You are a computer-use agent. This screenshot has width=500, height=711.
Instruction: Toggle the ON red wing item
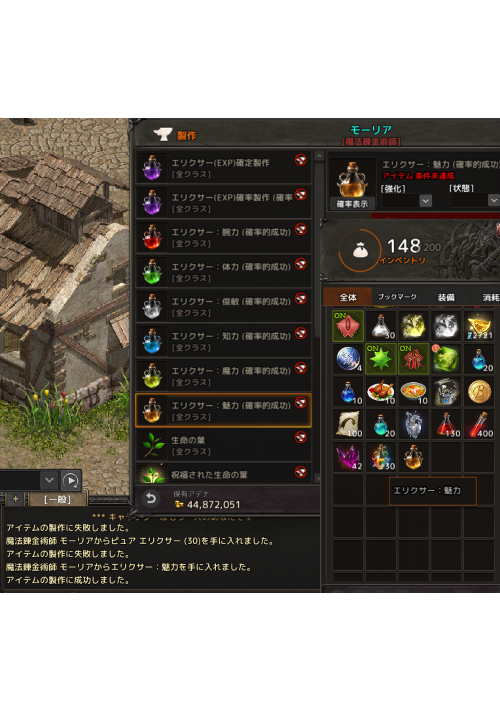click(x=348, y=326)
